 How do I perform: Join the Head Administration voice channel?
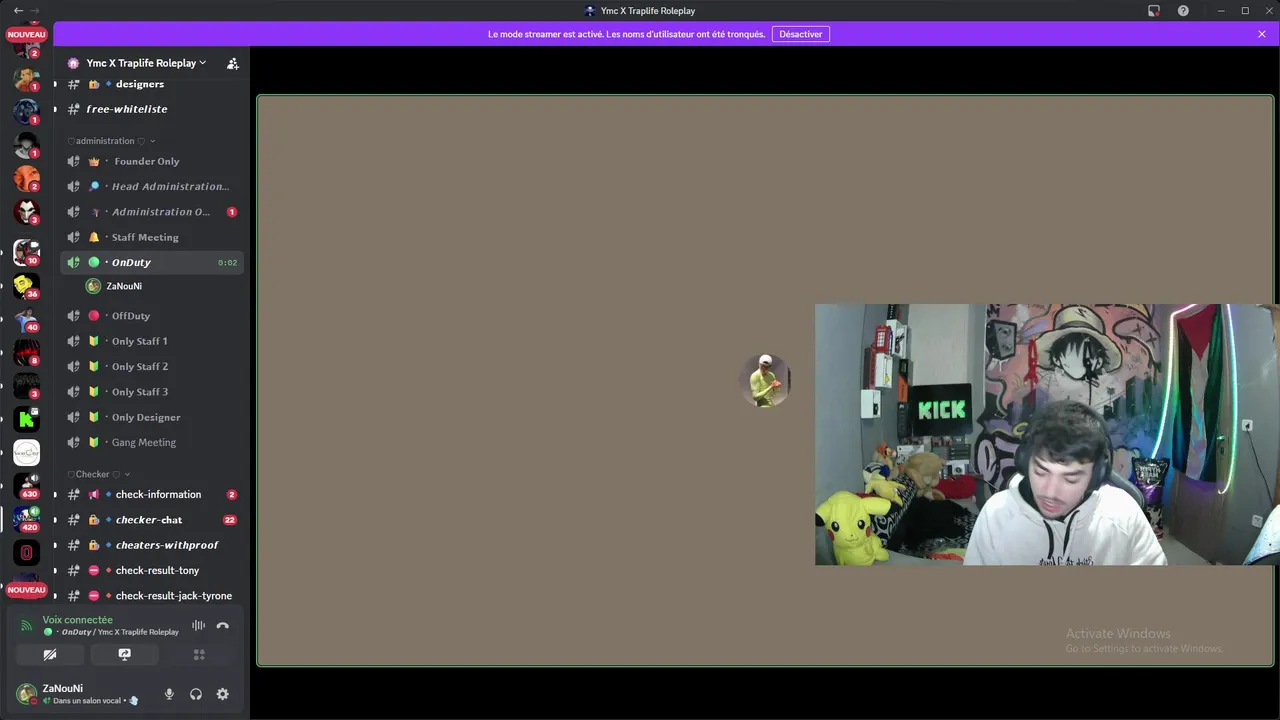pyautogui.click(x=151, y=186)
